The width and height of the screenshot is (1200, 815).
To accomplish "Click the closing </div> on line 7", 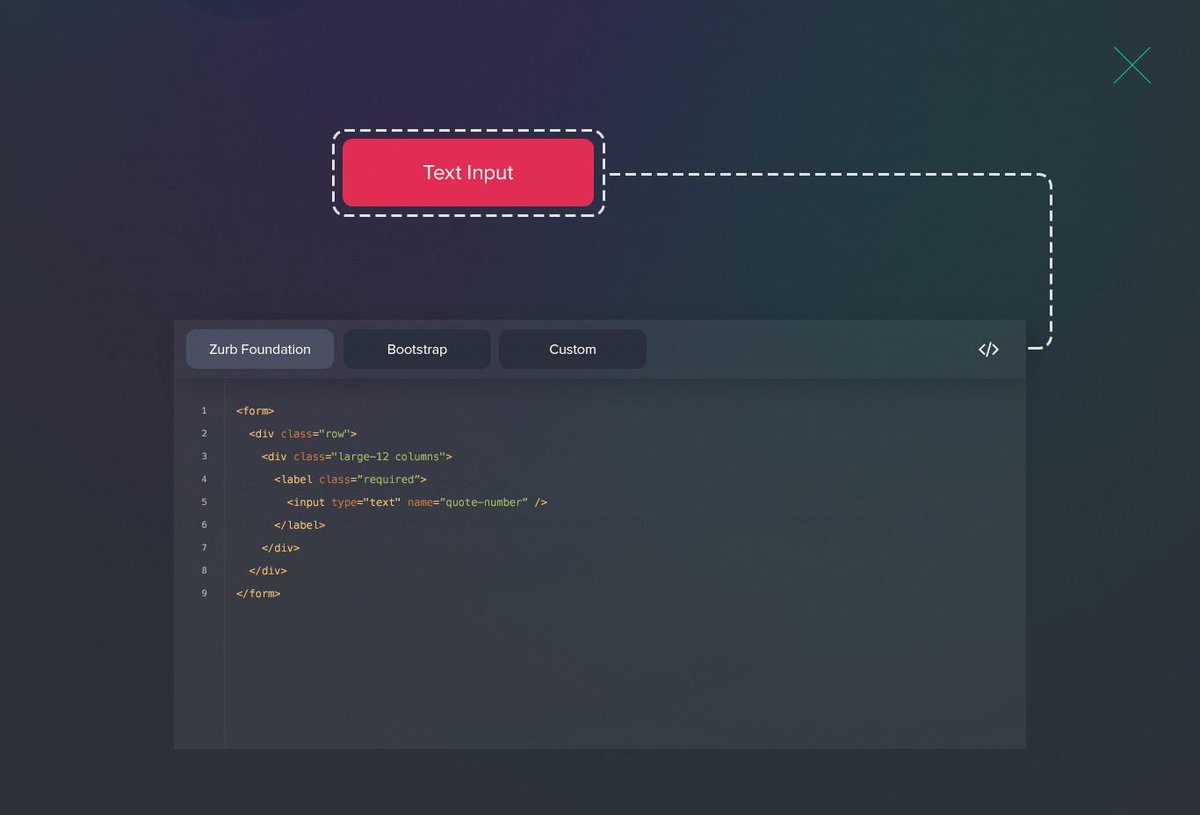I will tap(281, 548).
